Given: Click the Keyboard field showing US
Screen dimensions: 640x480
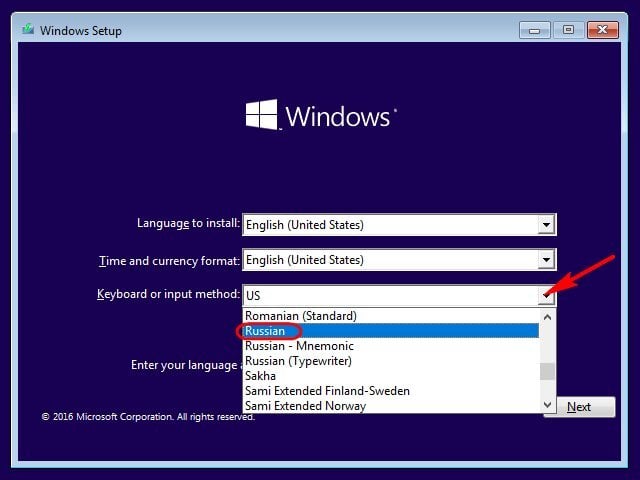Looking at the screenshot, I should [399, 296].
